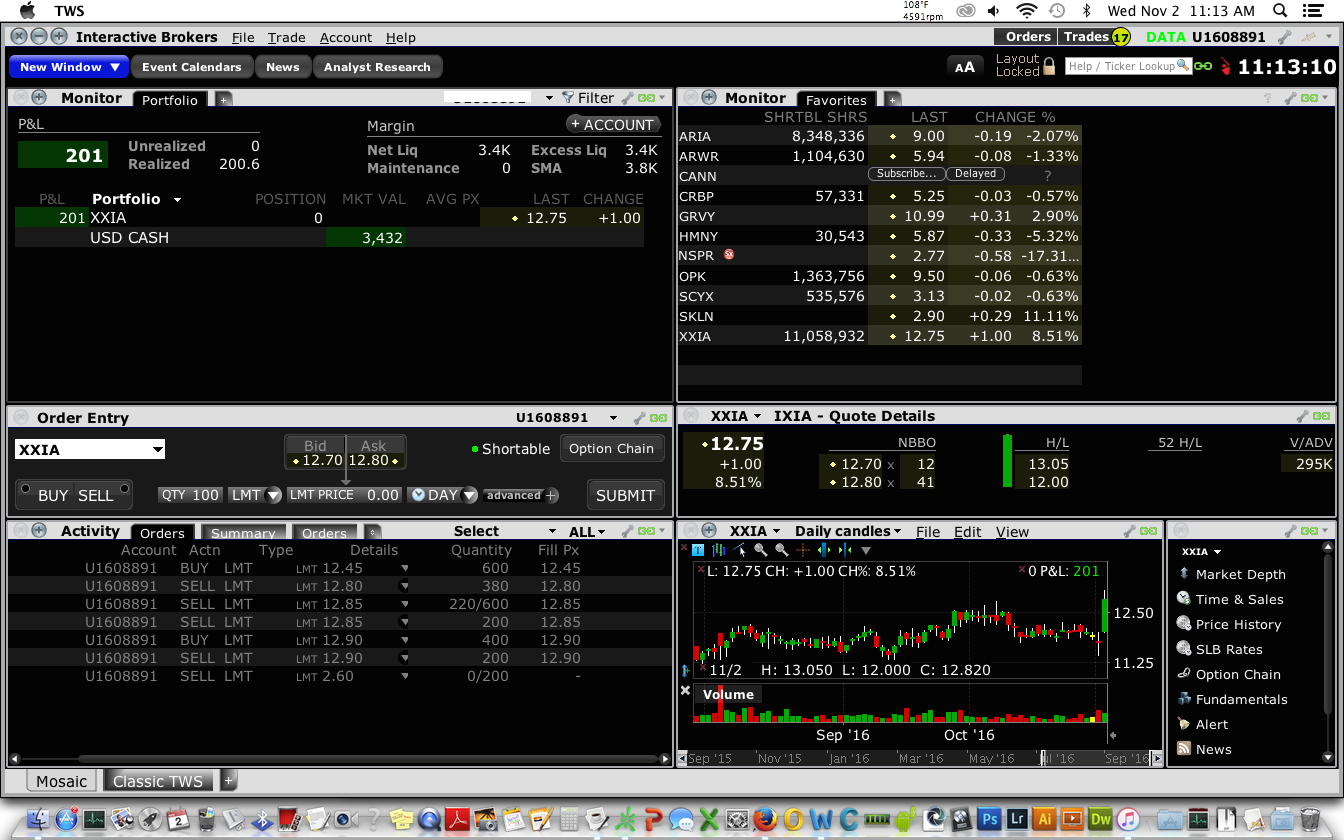
Task: Add a new tab next to Favorites
Action: click(893, 99)
